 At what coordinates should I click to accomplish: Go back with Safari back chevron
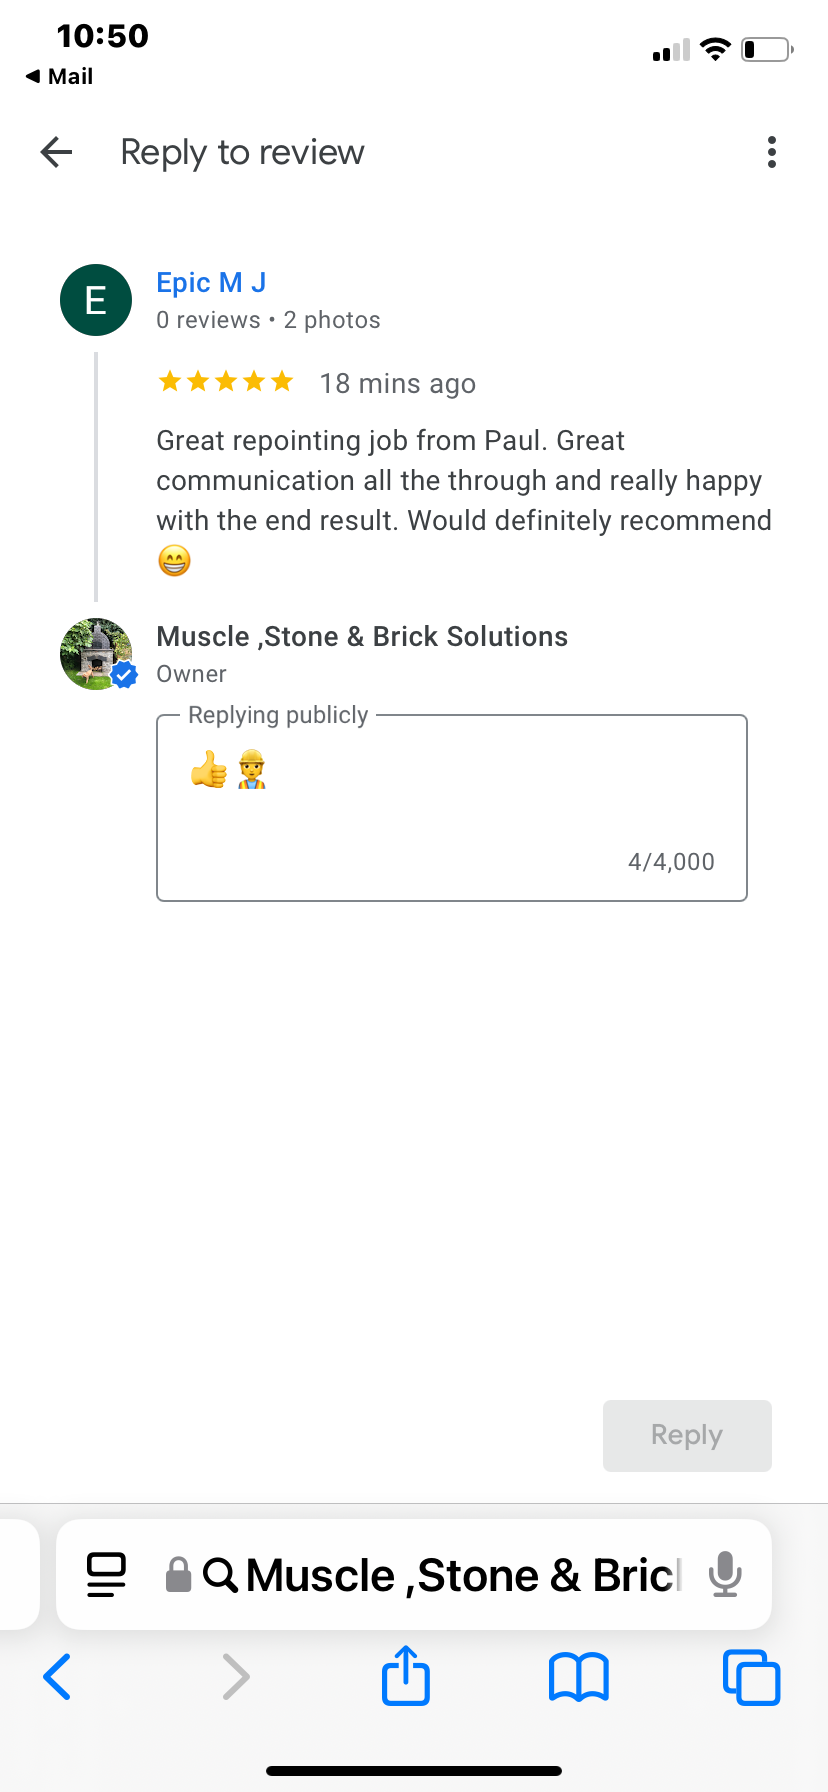pyautogui.click(x=58, y=1677)
